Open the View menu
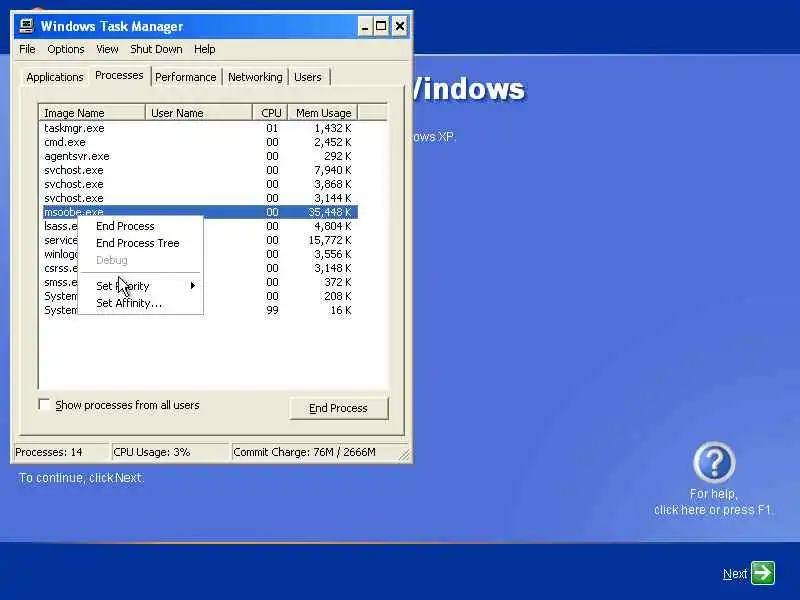Screen dimensions: 800x600 pos(107,49)
